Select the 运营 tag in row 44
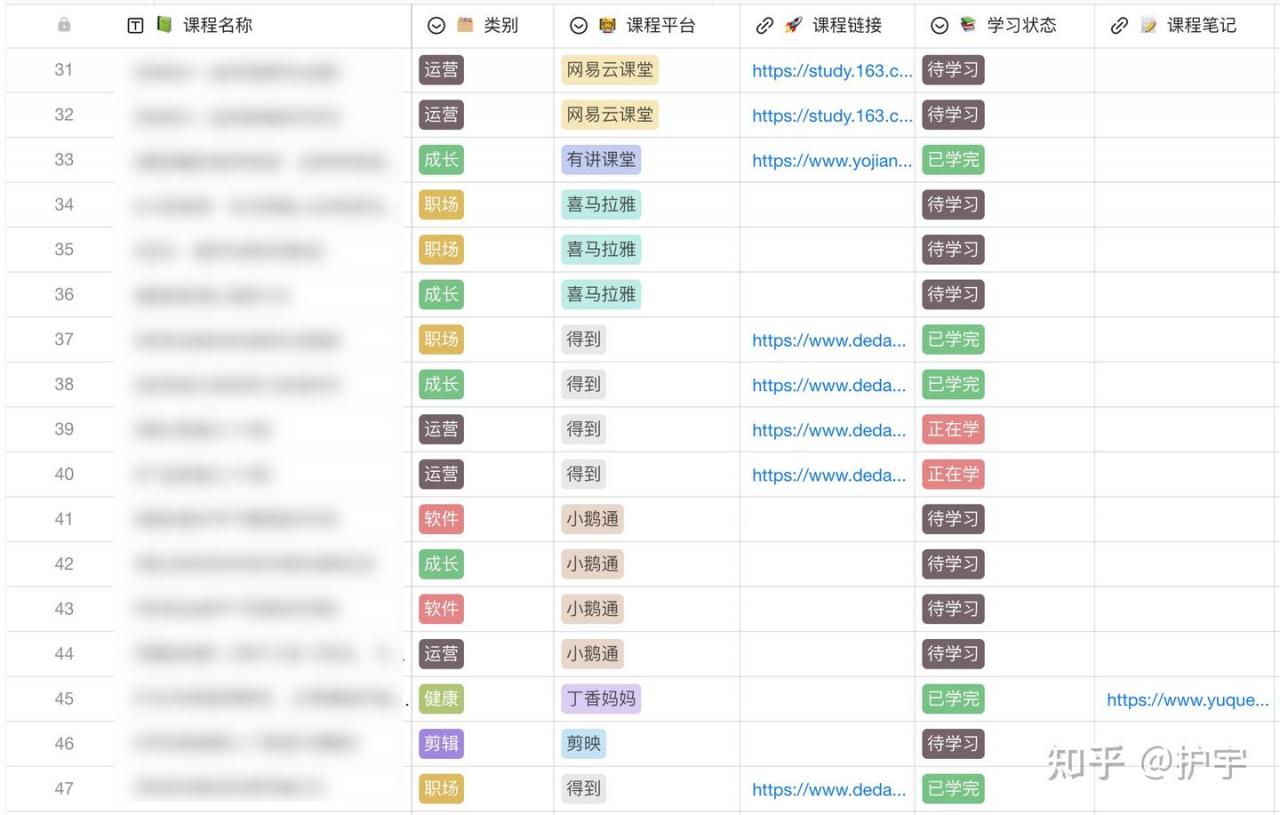The width and height of the screenshot is (1280, 815). [441, 654]
